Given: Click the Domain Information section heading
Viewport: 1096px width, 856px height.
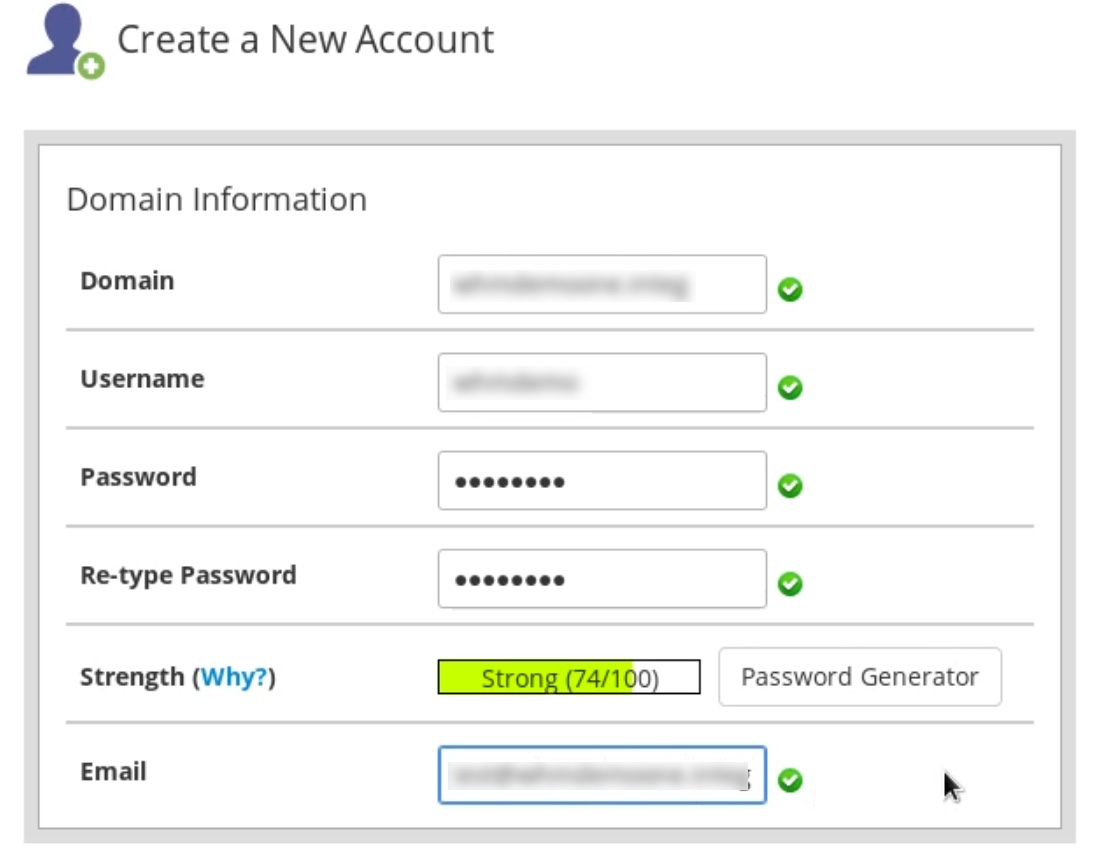Looking at the screenshot, I should click(x=216, y=199).
